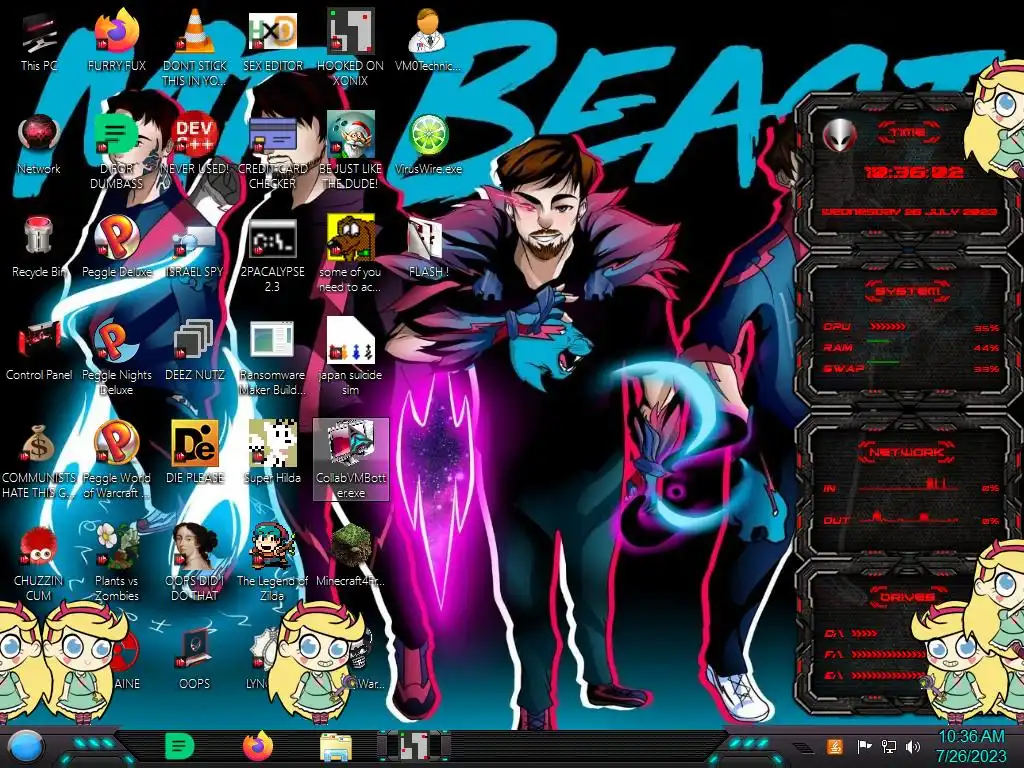Click the F:\ drive usage bar
The image size is (1024, 768).
[x=886, y=654]
